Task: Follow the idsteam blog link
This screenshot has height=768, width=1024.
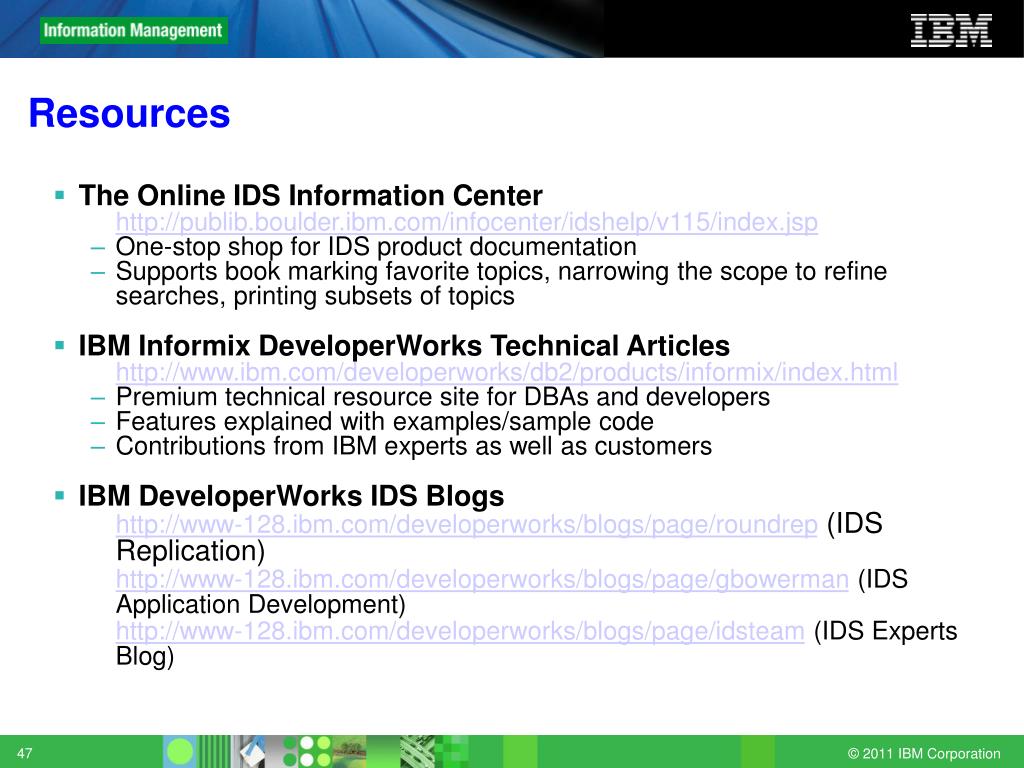Action: [x=460, y=632]
